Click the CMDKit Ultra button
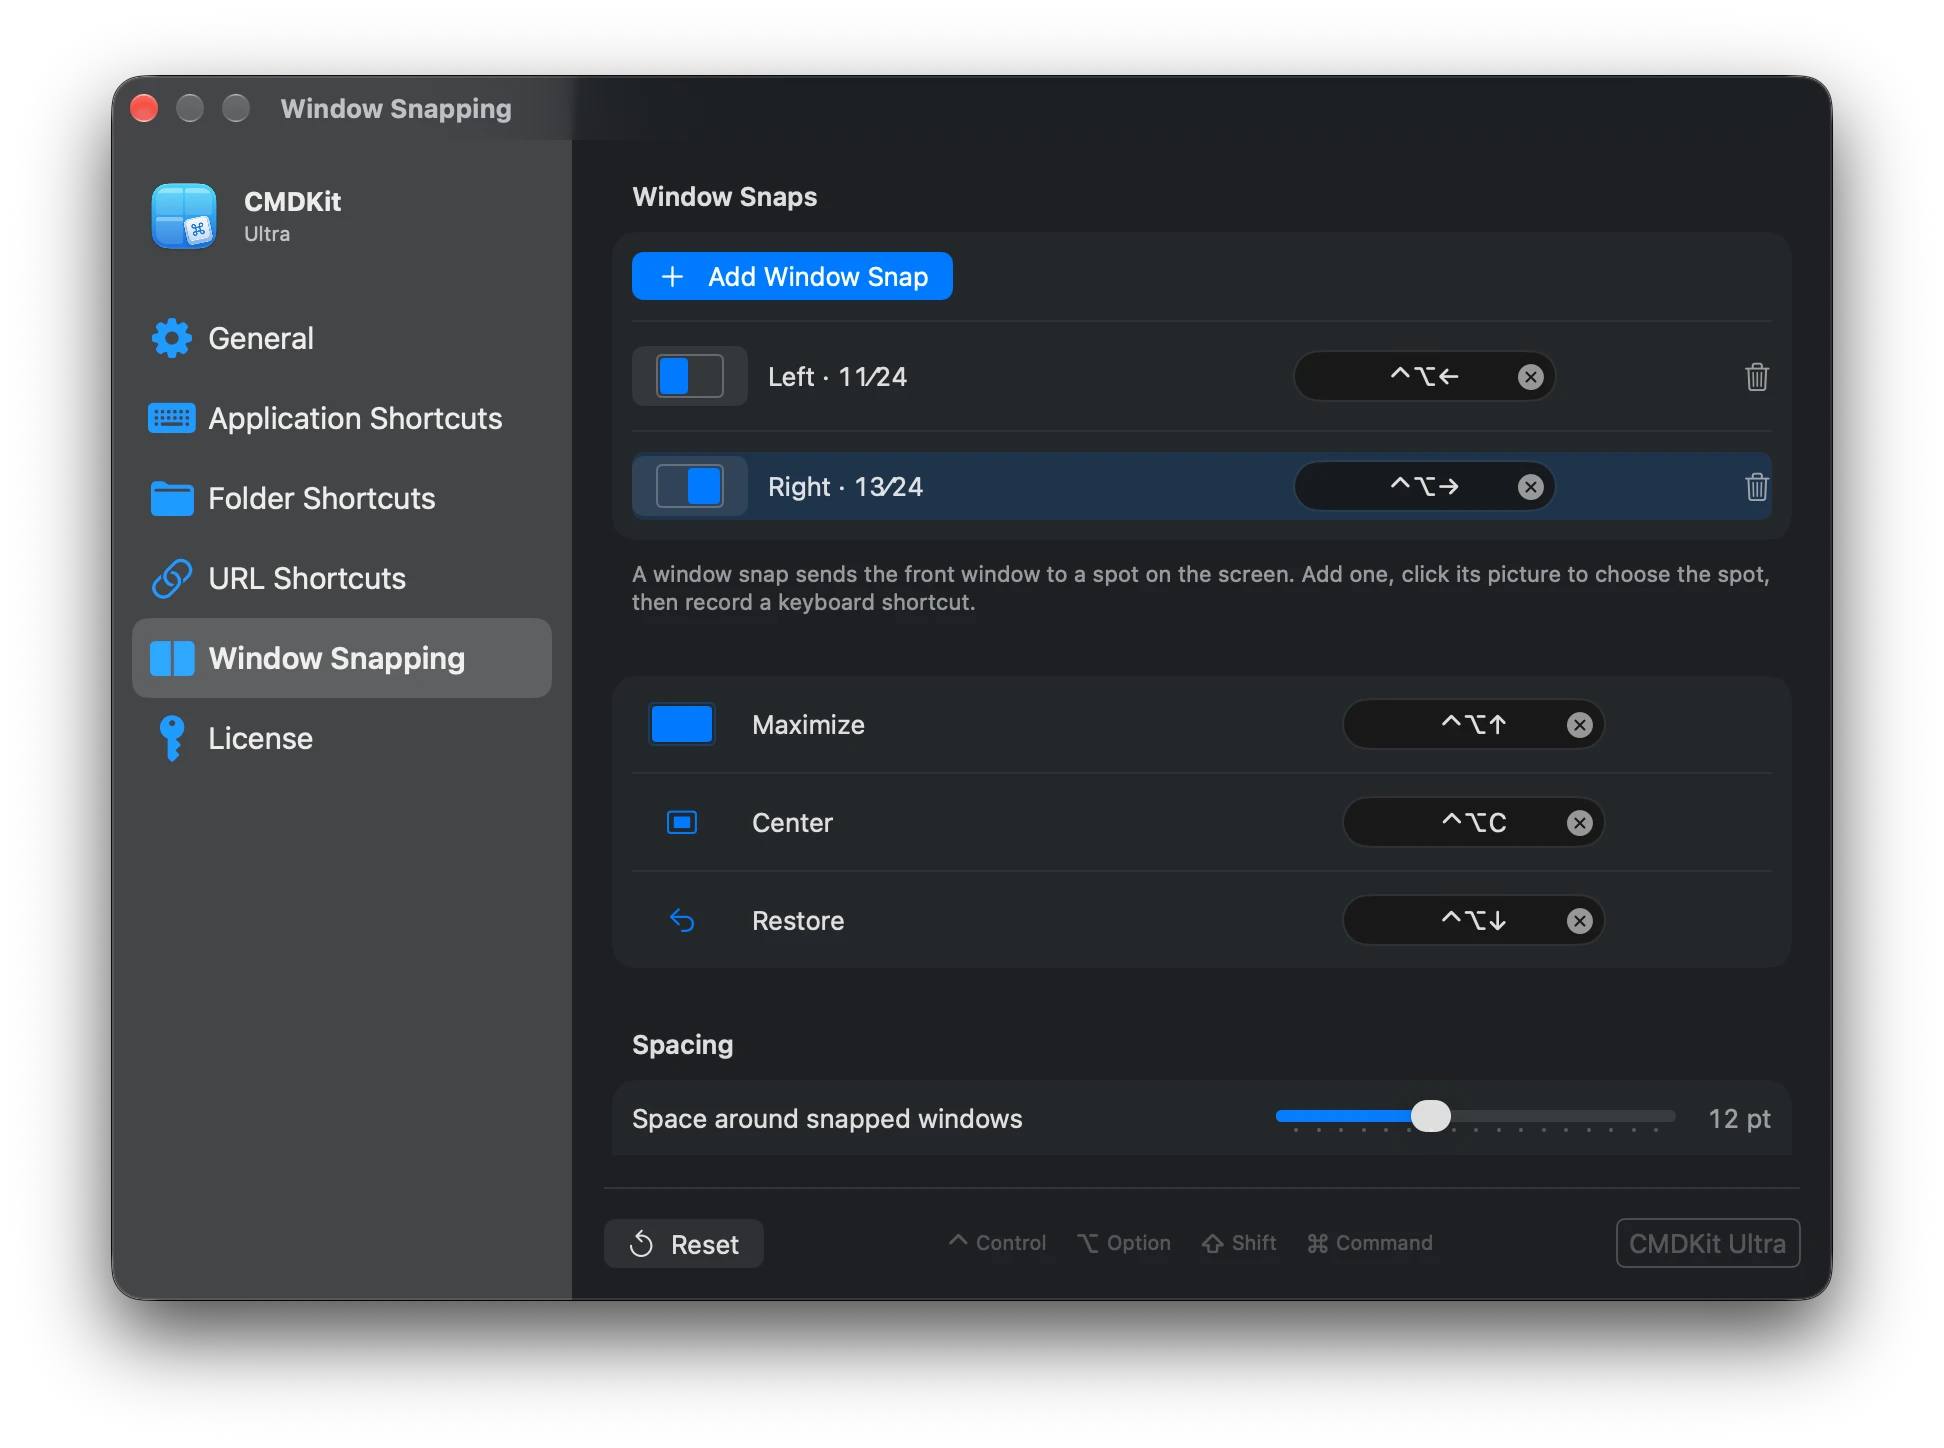This screenshot has height=1448, width=1944. pos(1708,1243)
